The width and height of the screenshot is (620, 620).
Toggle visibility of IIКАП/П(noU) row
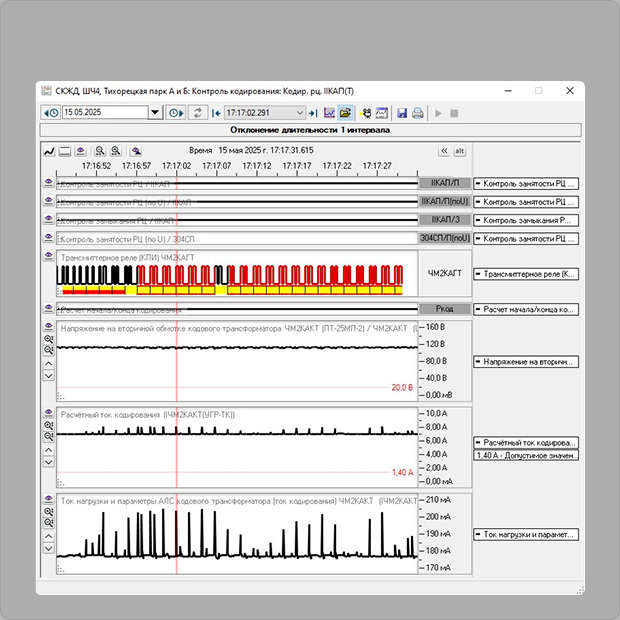[49, 200]
